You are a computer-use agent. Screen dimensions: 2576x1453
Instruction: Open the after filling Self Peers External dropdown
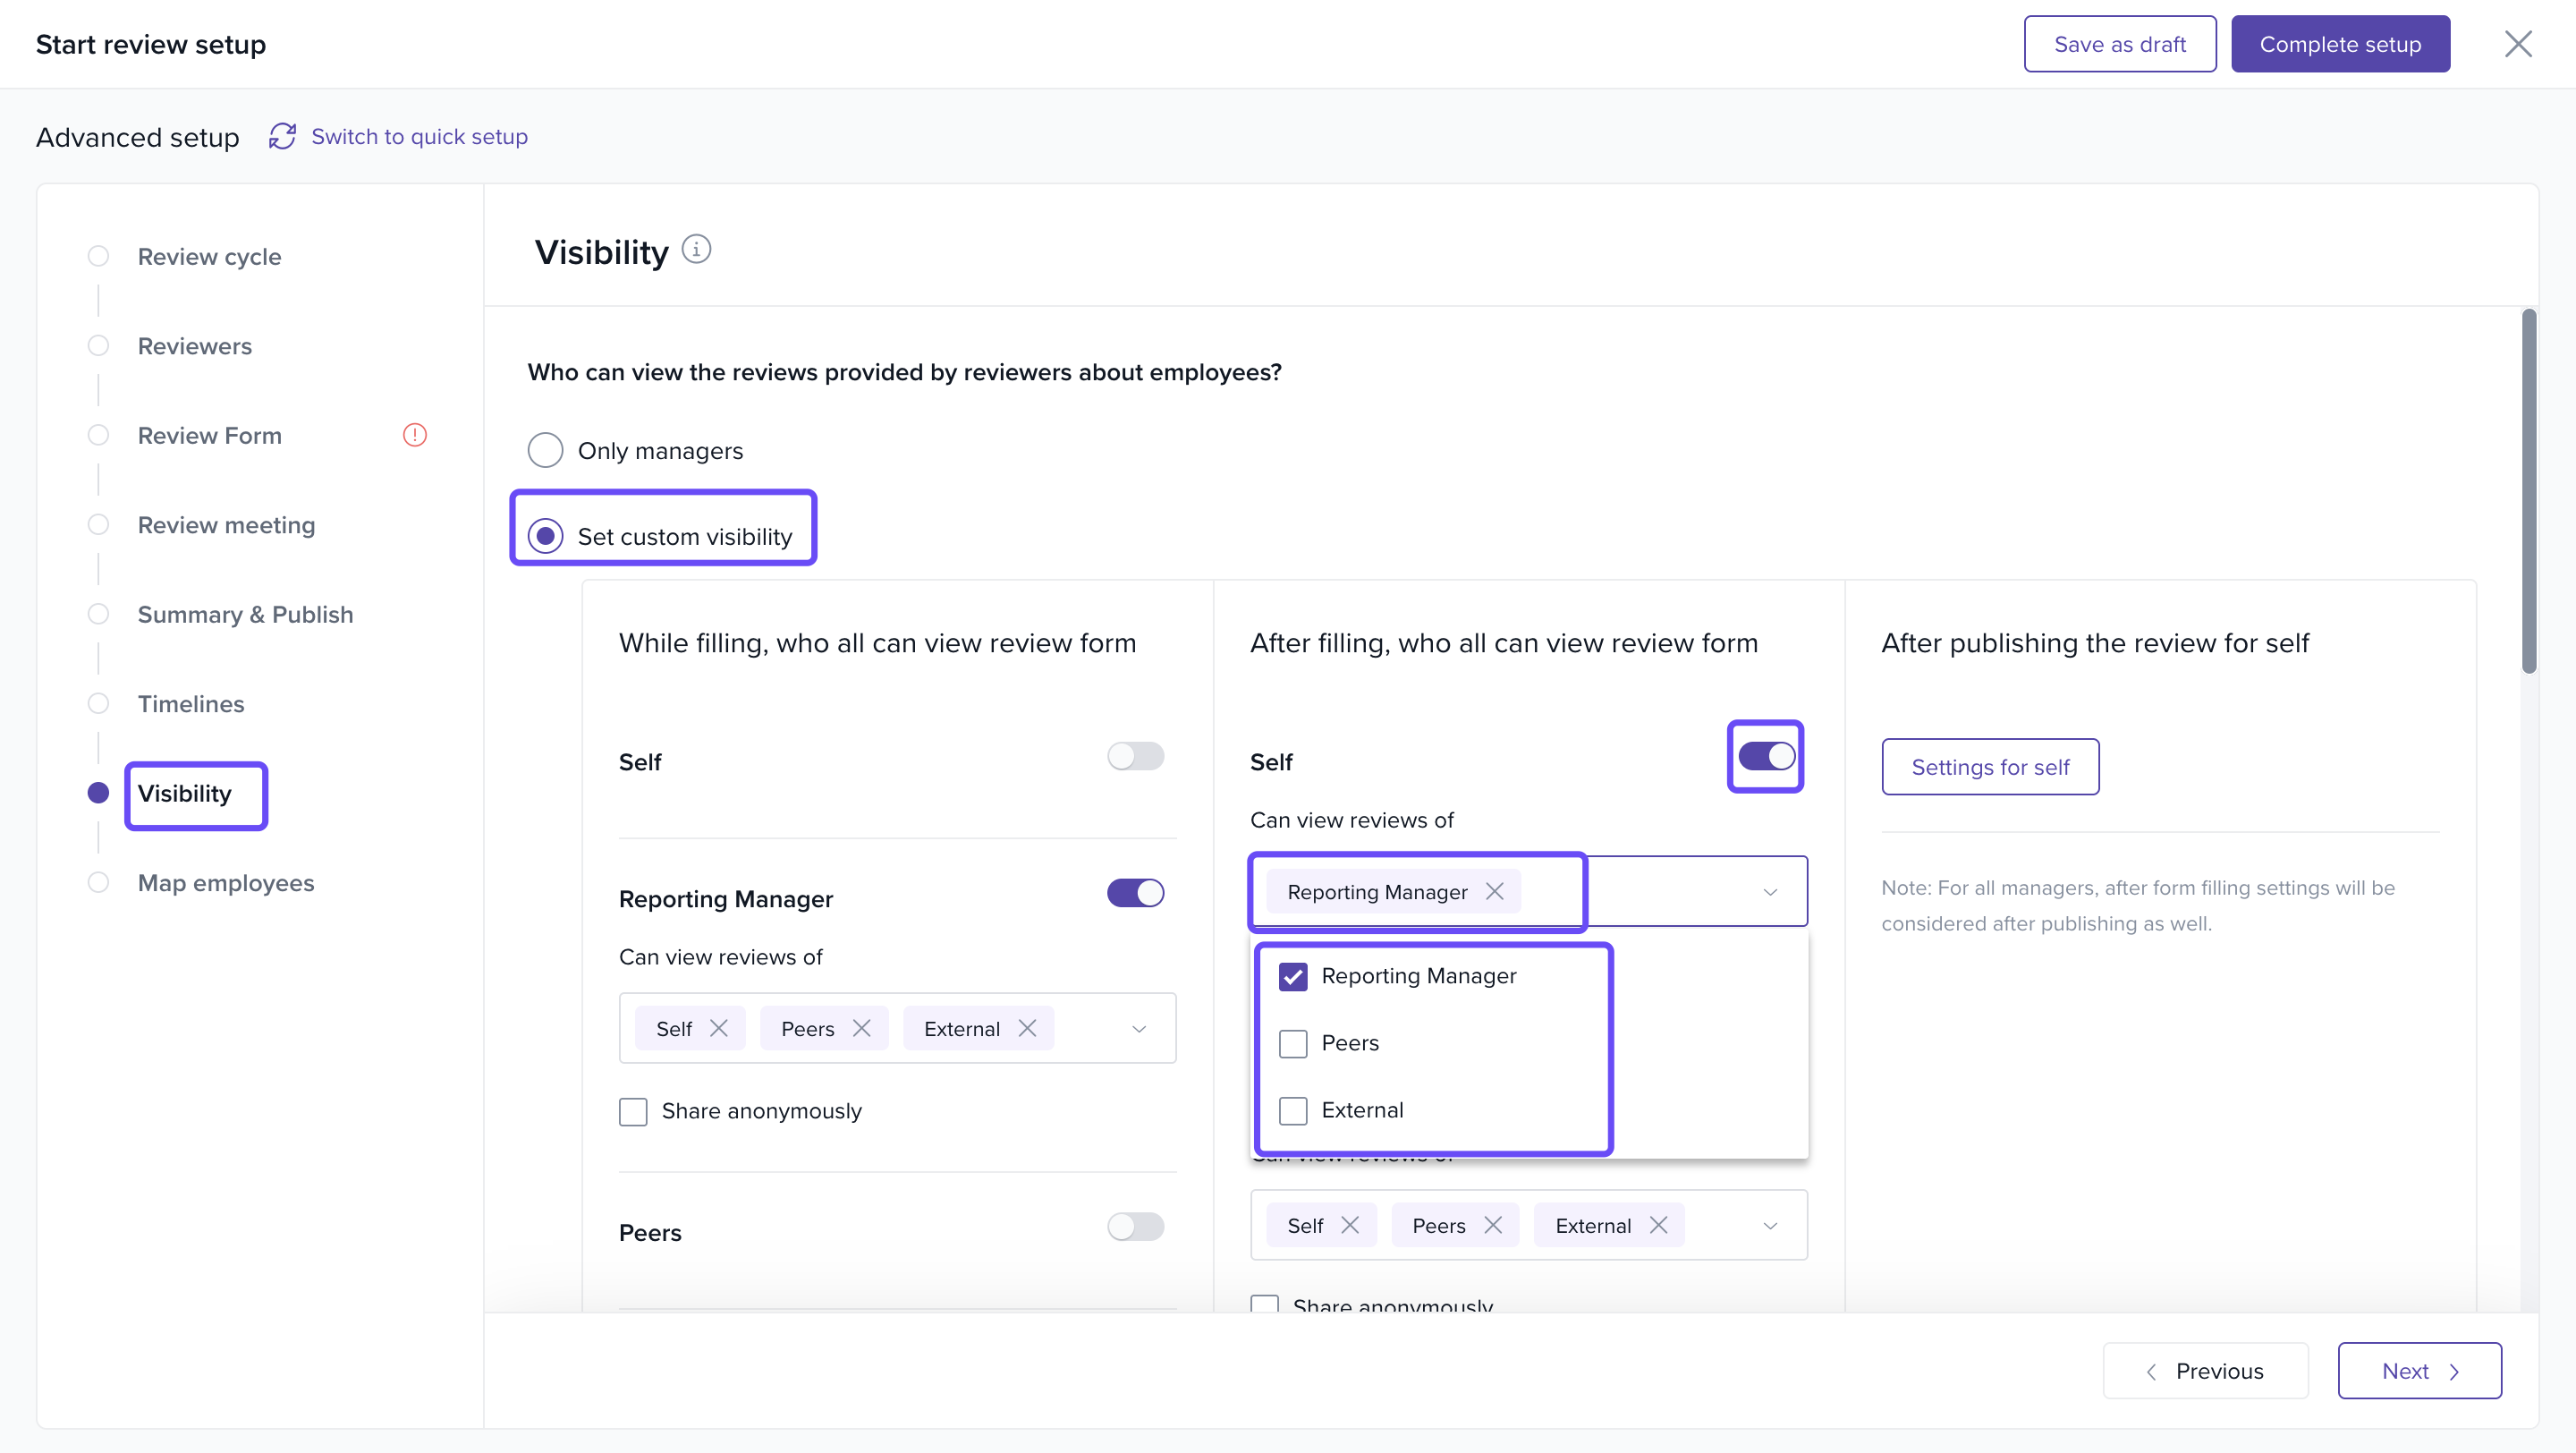click(x=1769, y=1225)
